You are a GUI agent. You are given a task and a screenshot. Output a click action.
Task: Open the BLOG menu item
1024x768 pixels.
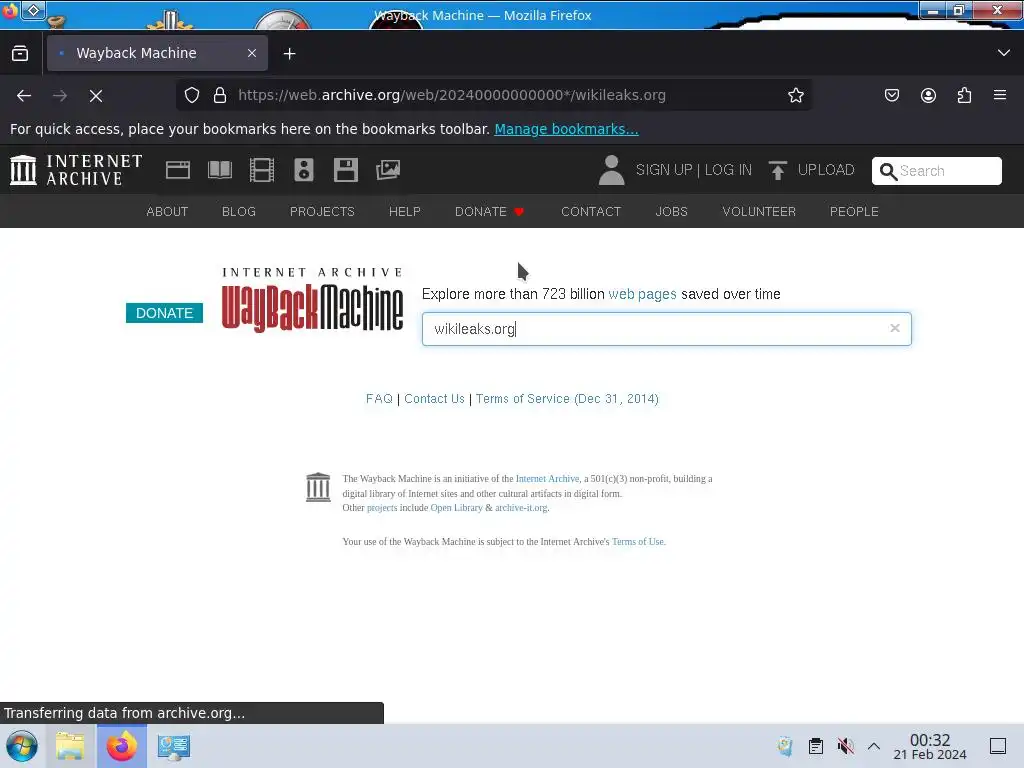pyautogui.click(x=239, y=212)
